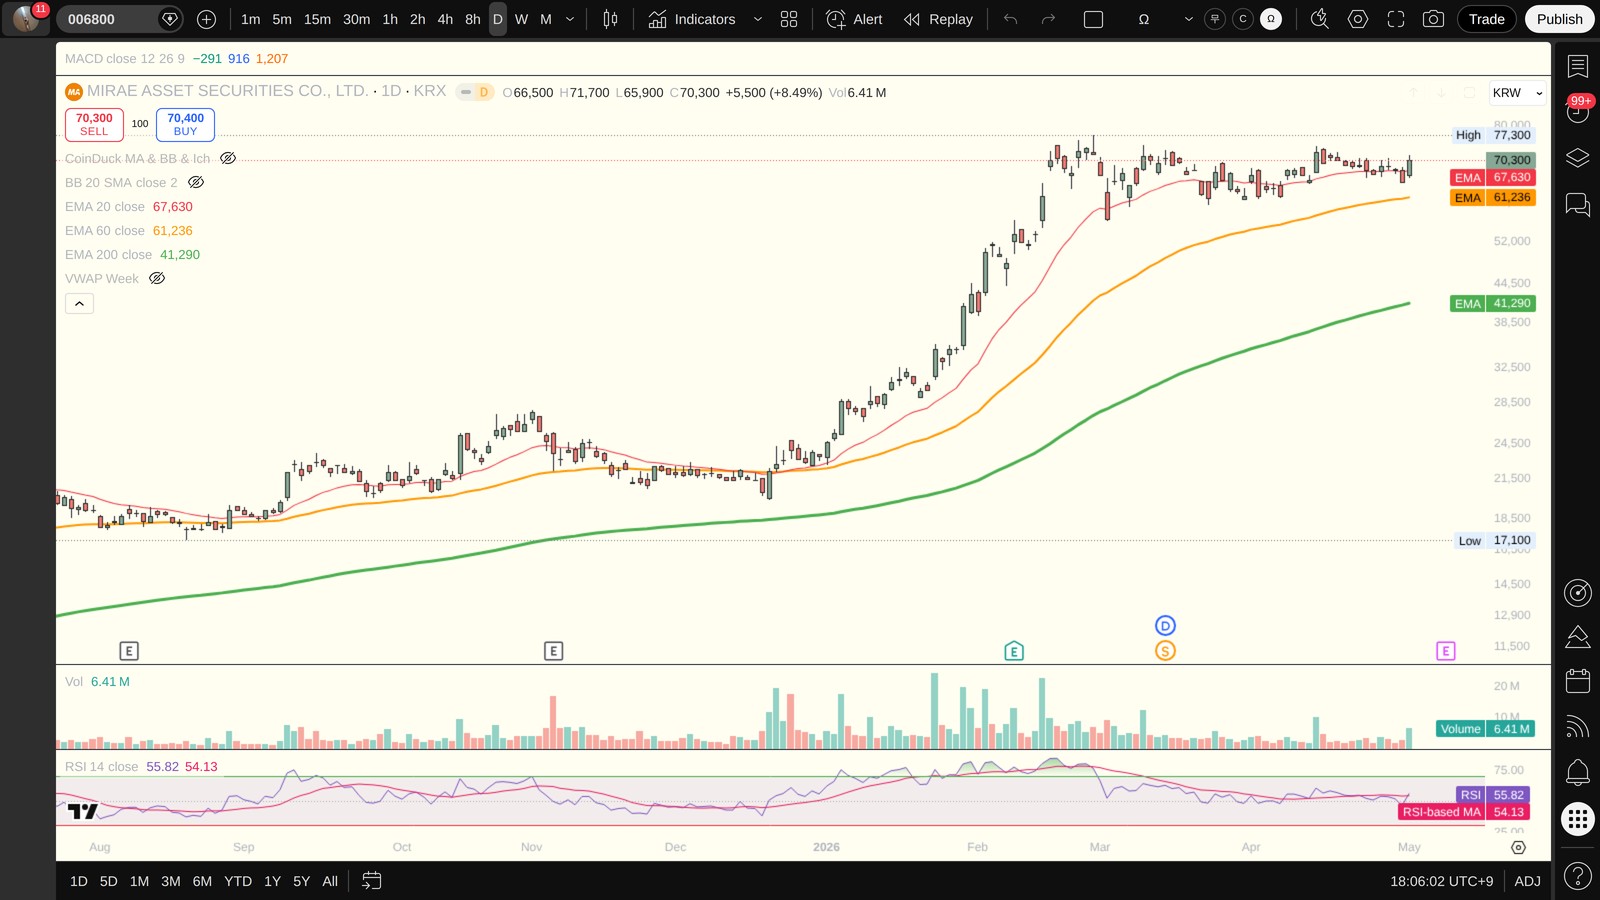This screenshot has width=1600, height=900.
Task: Open the layout name dropdown arrow
Action: click(1188, 19)
